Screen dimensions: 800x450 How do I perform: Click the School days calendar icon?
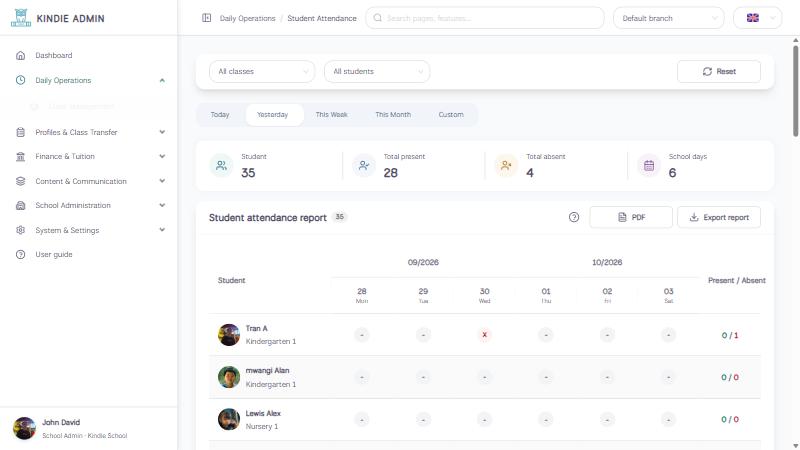tap(649, 165)
